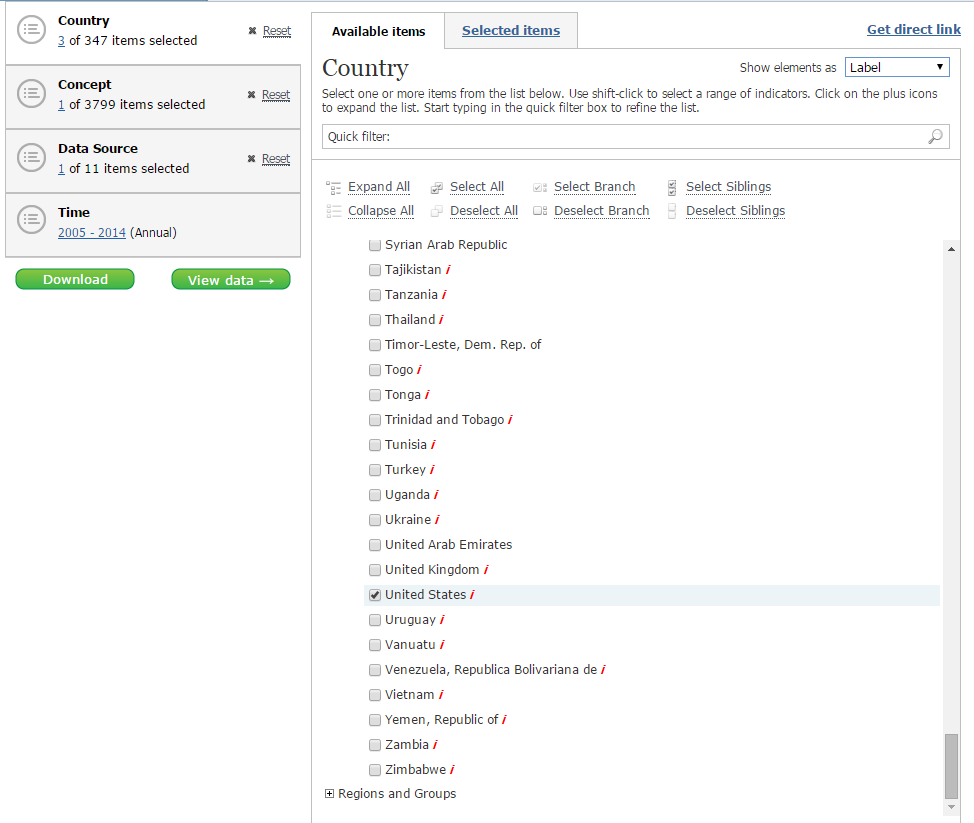Switch to the Selected items tab
Image resolution: width=974 pixels, height=823 pixels.
(x=510, y=31)
